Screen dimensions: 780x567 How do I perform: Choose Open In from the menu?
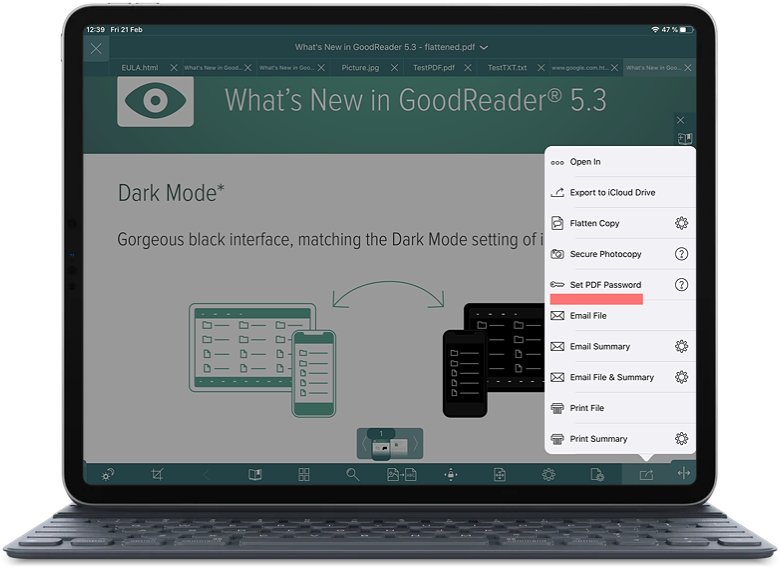pyautogui.click(x=621, y=162)
